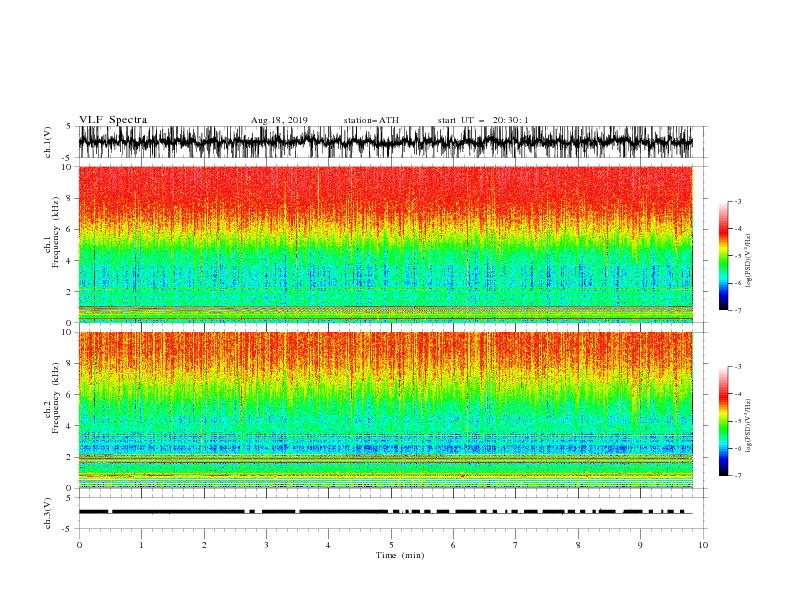Click the "station=ATH" header label

coord(371,120)
